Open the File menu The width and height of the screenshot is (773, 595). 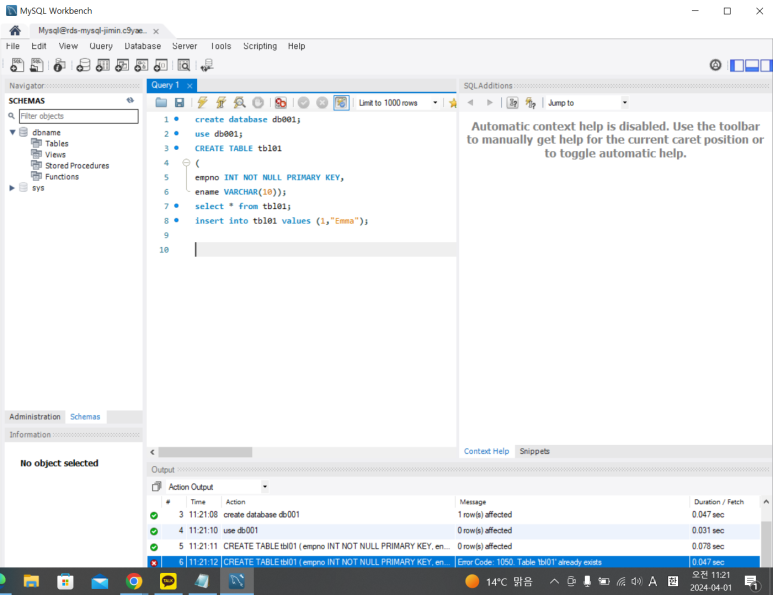pos(13,46)
